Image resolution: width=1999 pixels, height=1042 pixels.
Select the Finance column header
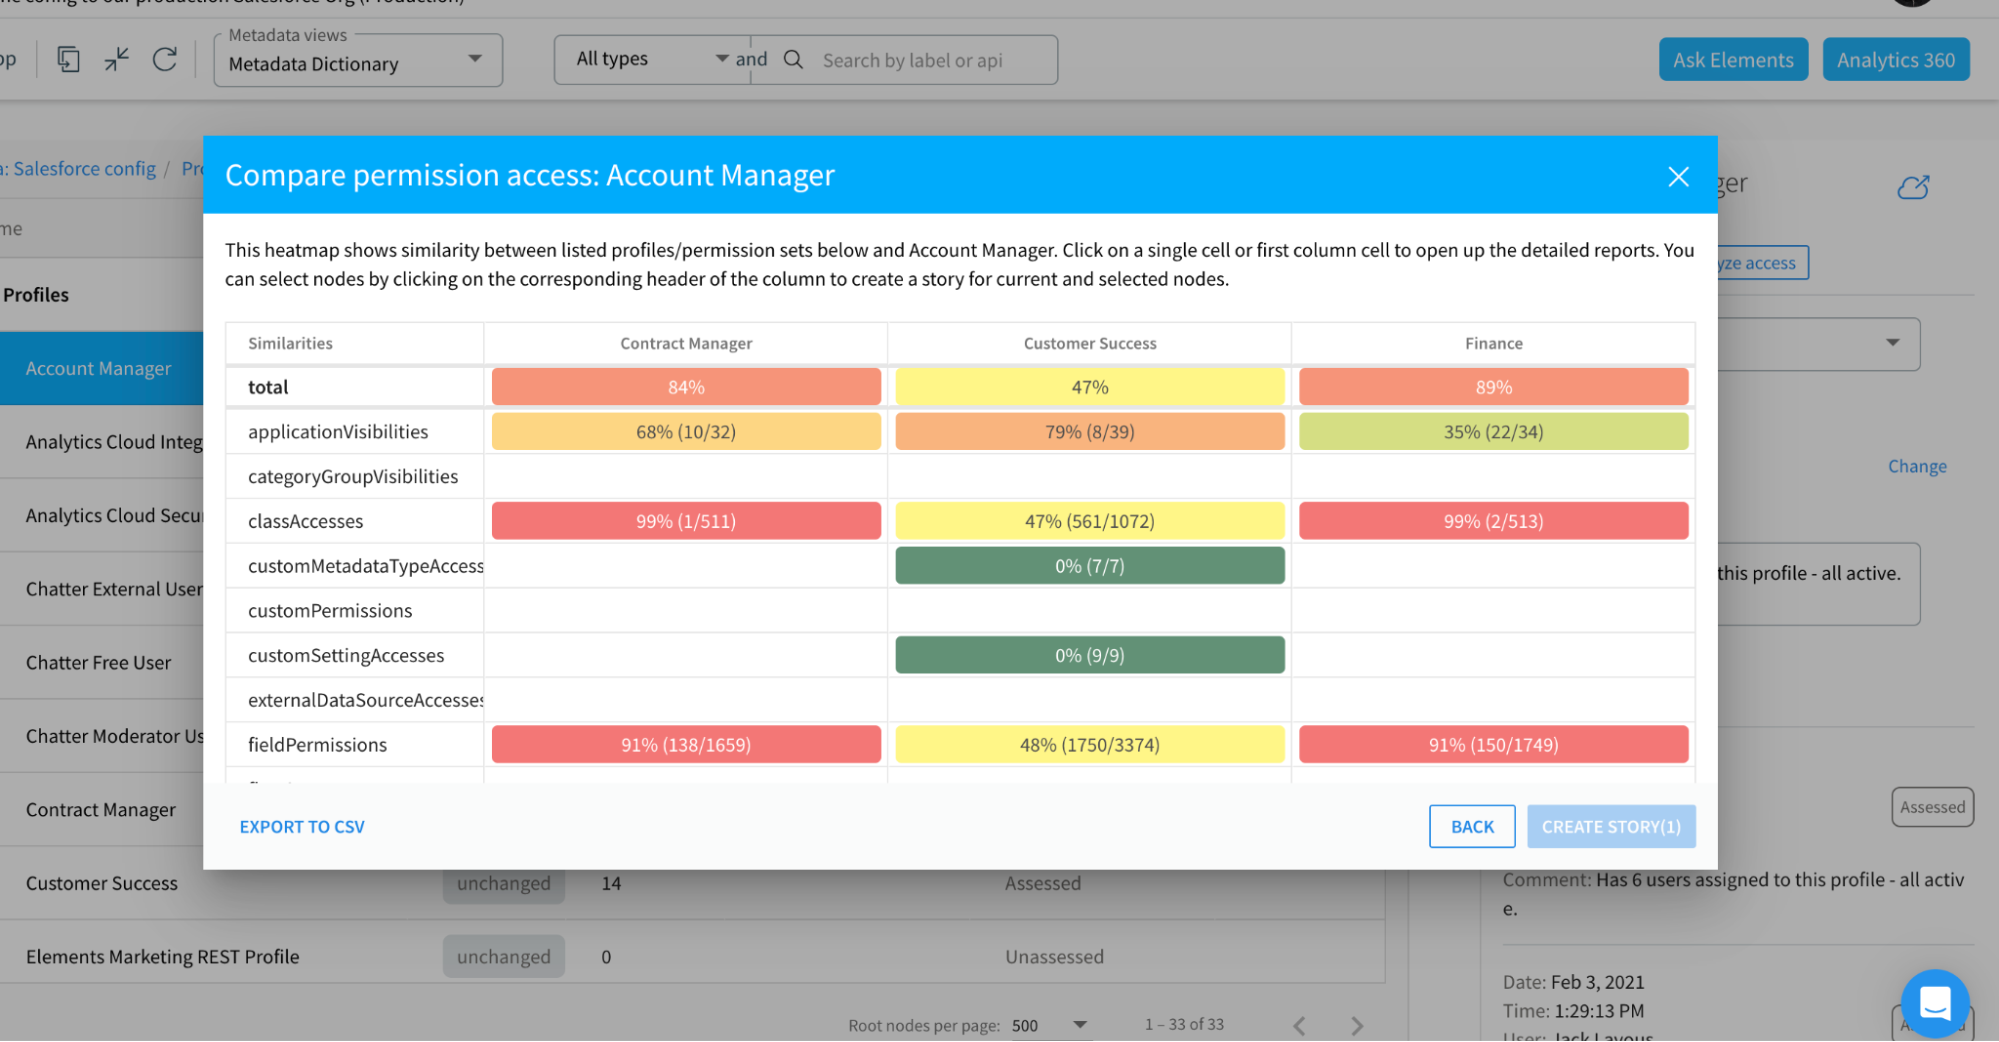pos(1493,344)
